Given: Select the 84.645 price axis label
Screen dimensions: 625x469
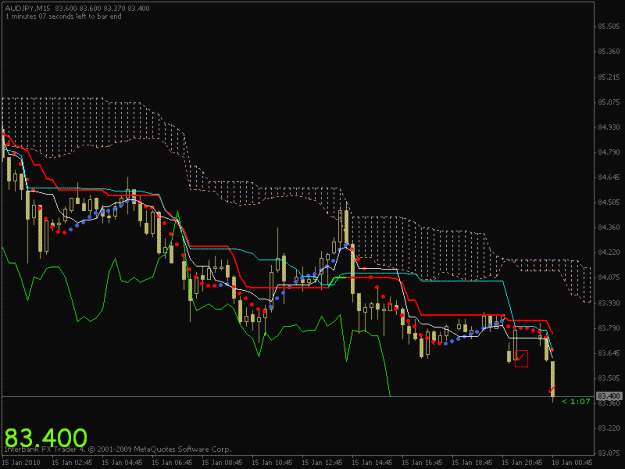Looking at the screenshot, I should pyautogui.click(x=609, y=177).
